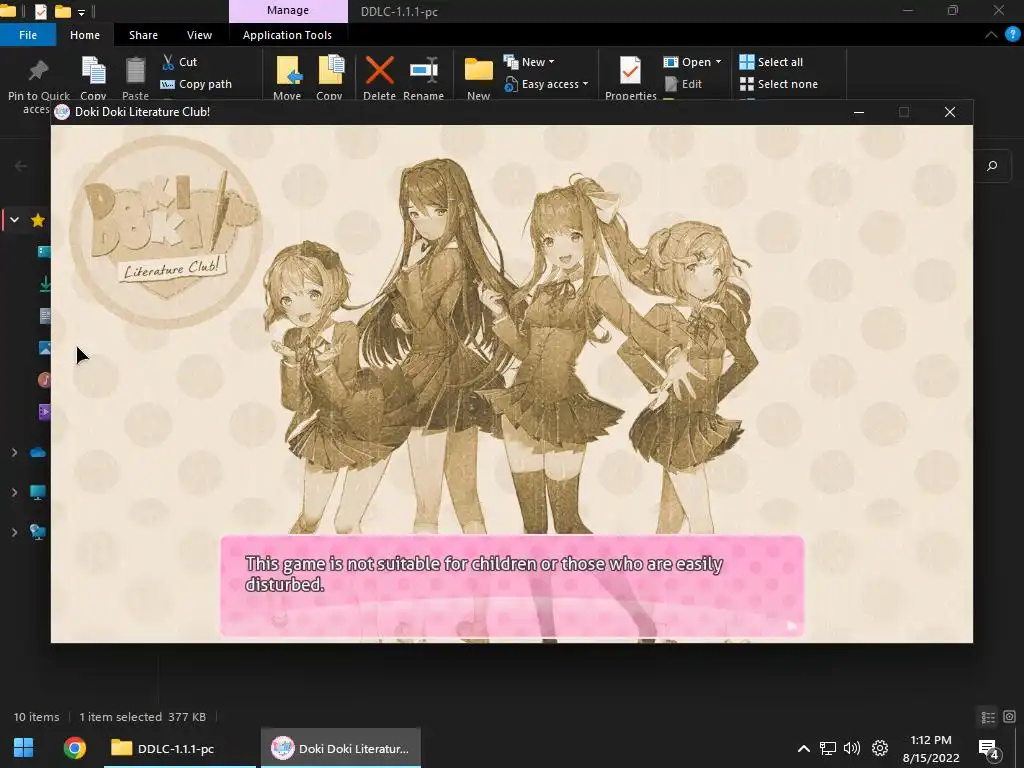Open the network status tray icon
This screenshot has width=1024, height=768.
[828, 748]
